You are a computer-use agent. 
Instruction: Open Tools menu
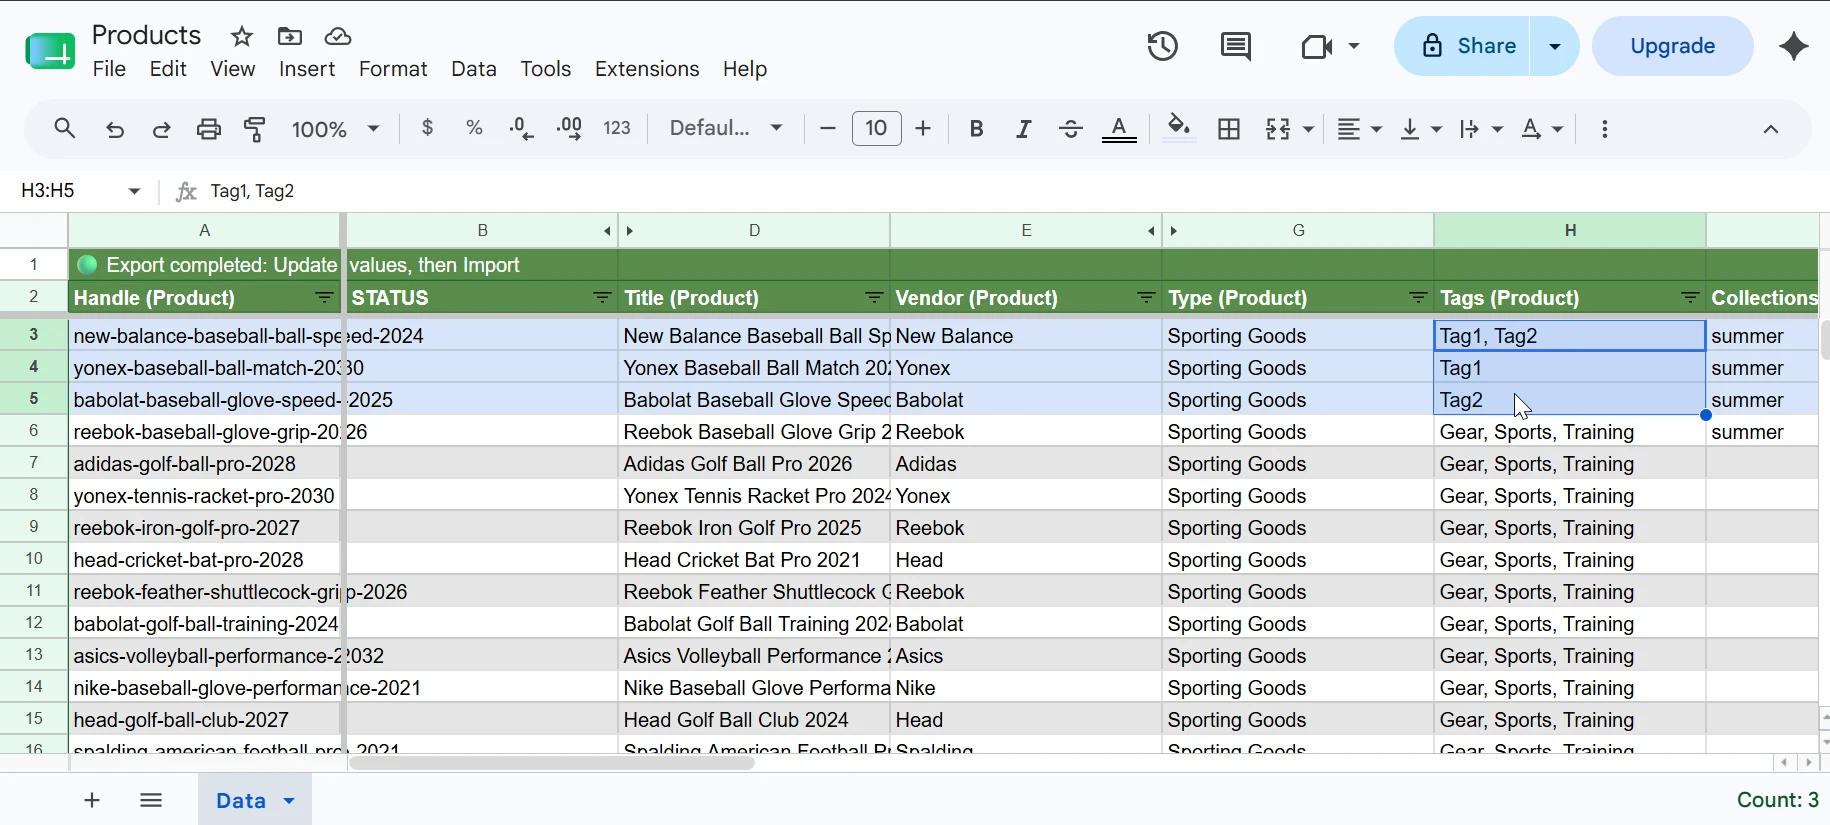(546, 69)
